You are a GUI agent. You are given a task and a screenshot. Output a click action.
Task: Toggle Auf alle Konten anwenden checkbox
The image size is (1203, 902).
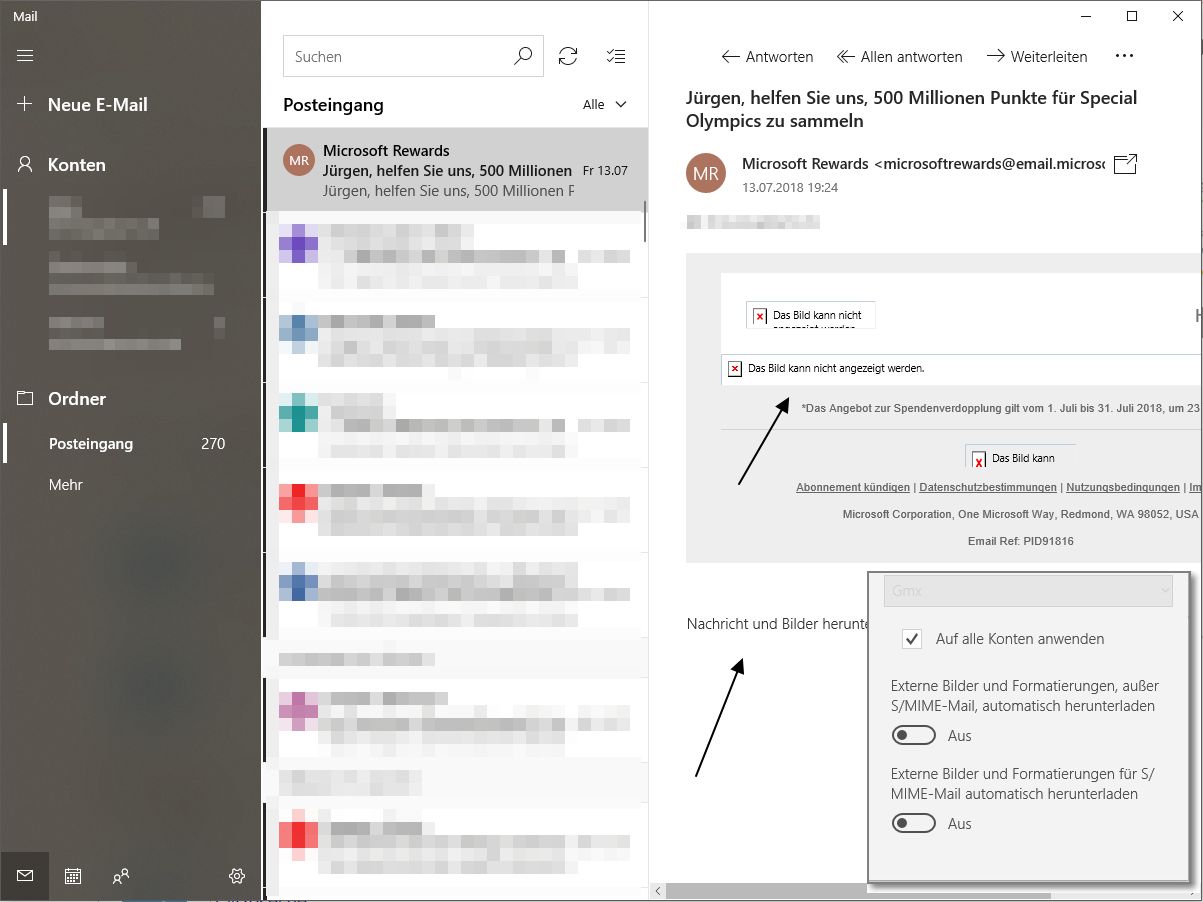click(912, 639)
